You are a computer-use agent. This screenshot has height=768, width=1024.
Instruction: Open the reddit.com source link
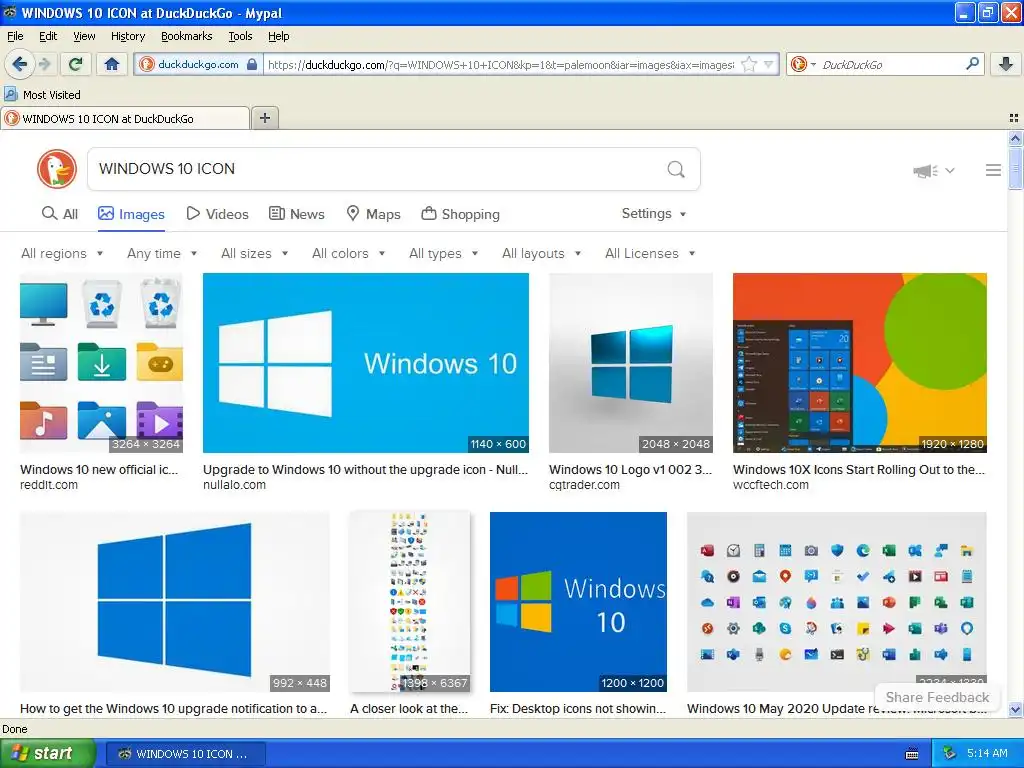(x=49, y=485)
